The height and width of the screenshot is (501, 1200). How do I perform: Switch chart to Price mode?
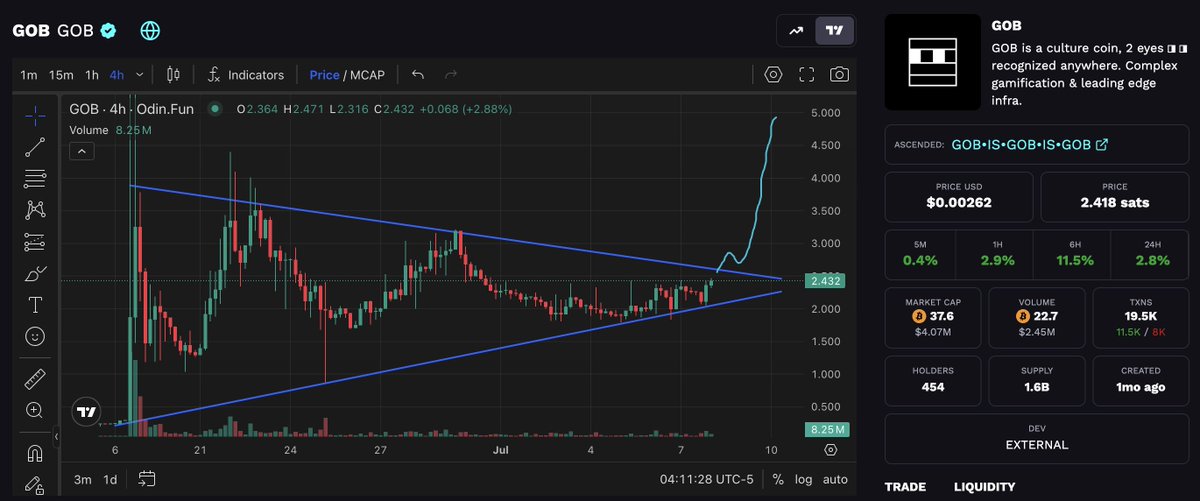(x=324, y=75)
